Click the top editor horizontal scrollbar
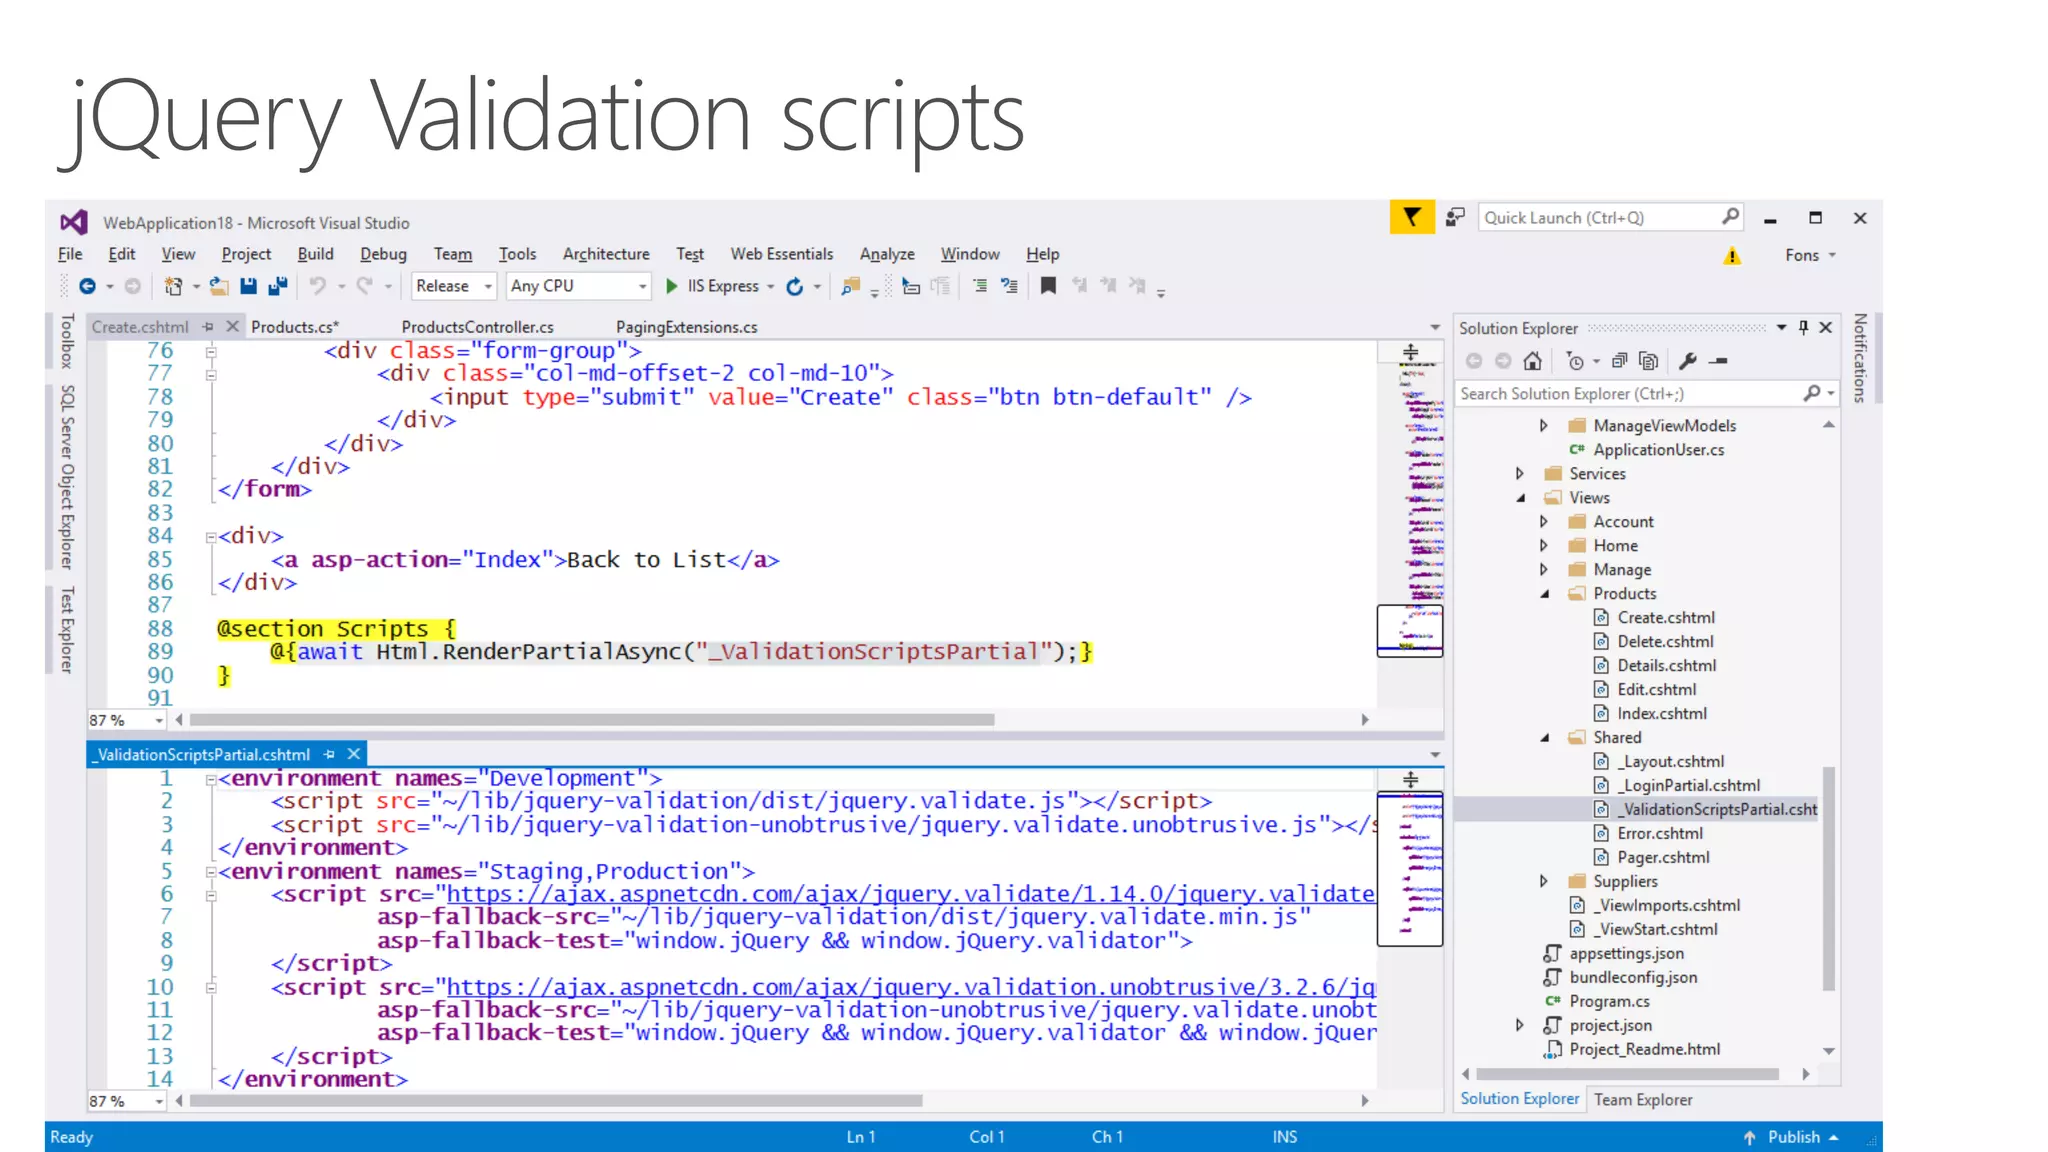 click(592, 720)
